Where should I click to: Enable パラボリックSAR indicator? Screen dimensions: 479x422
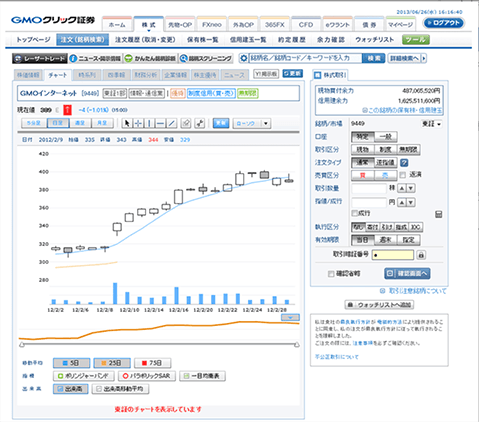click(x=147, y=376)
